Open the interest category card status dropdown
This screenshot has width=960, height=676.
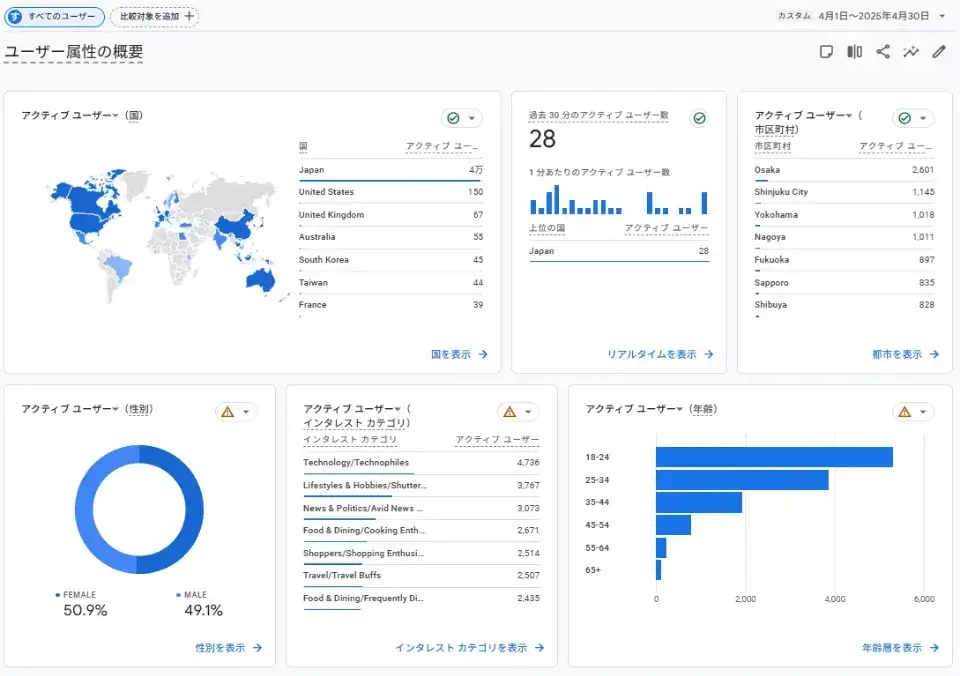(527, 411)
